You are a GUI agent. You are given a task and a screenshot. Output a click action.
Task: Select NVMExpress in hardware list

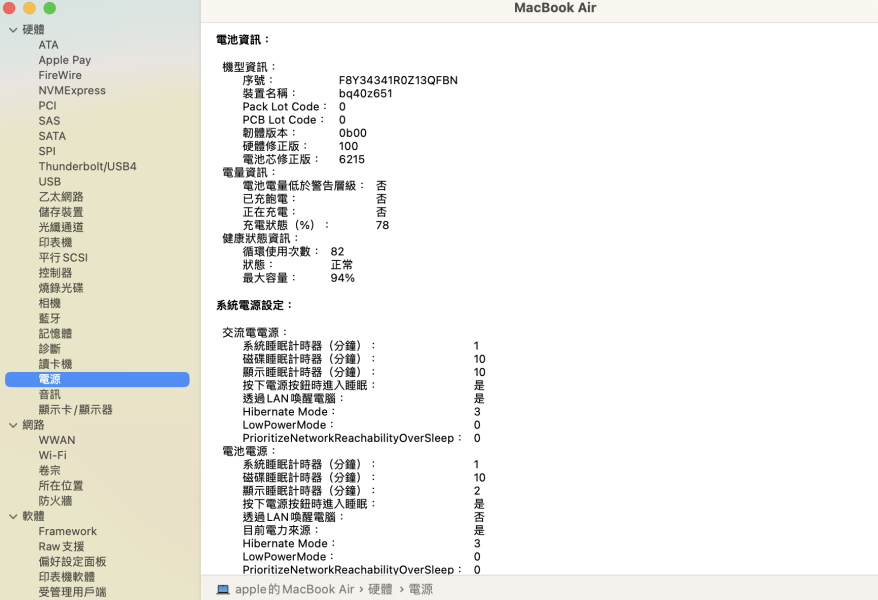[x=72, y=90]
